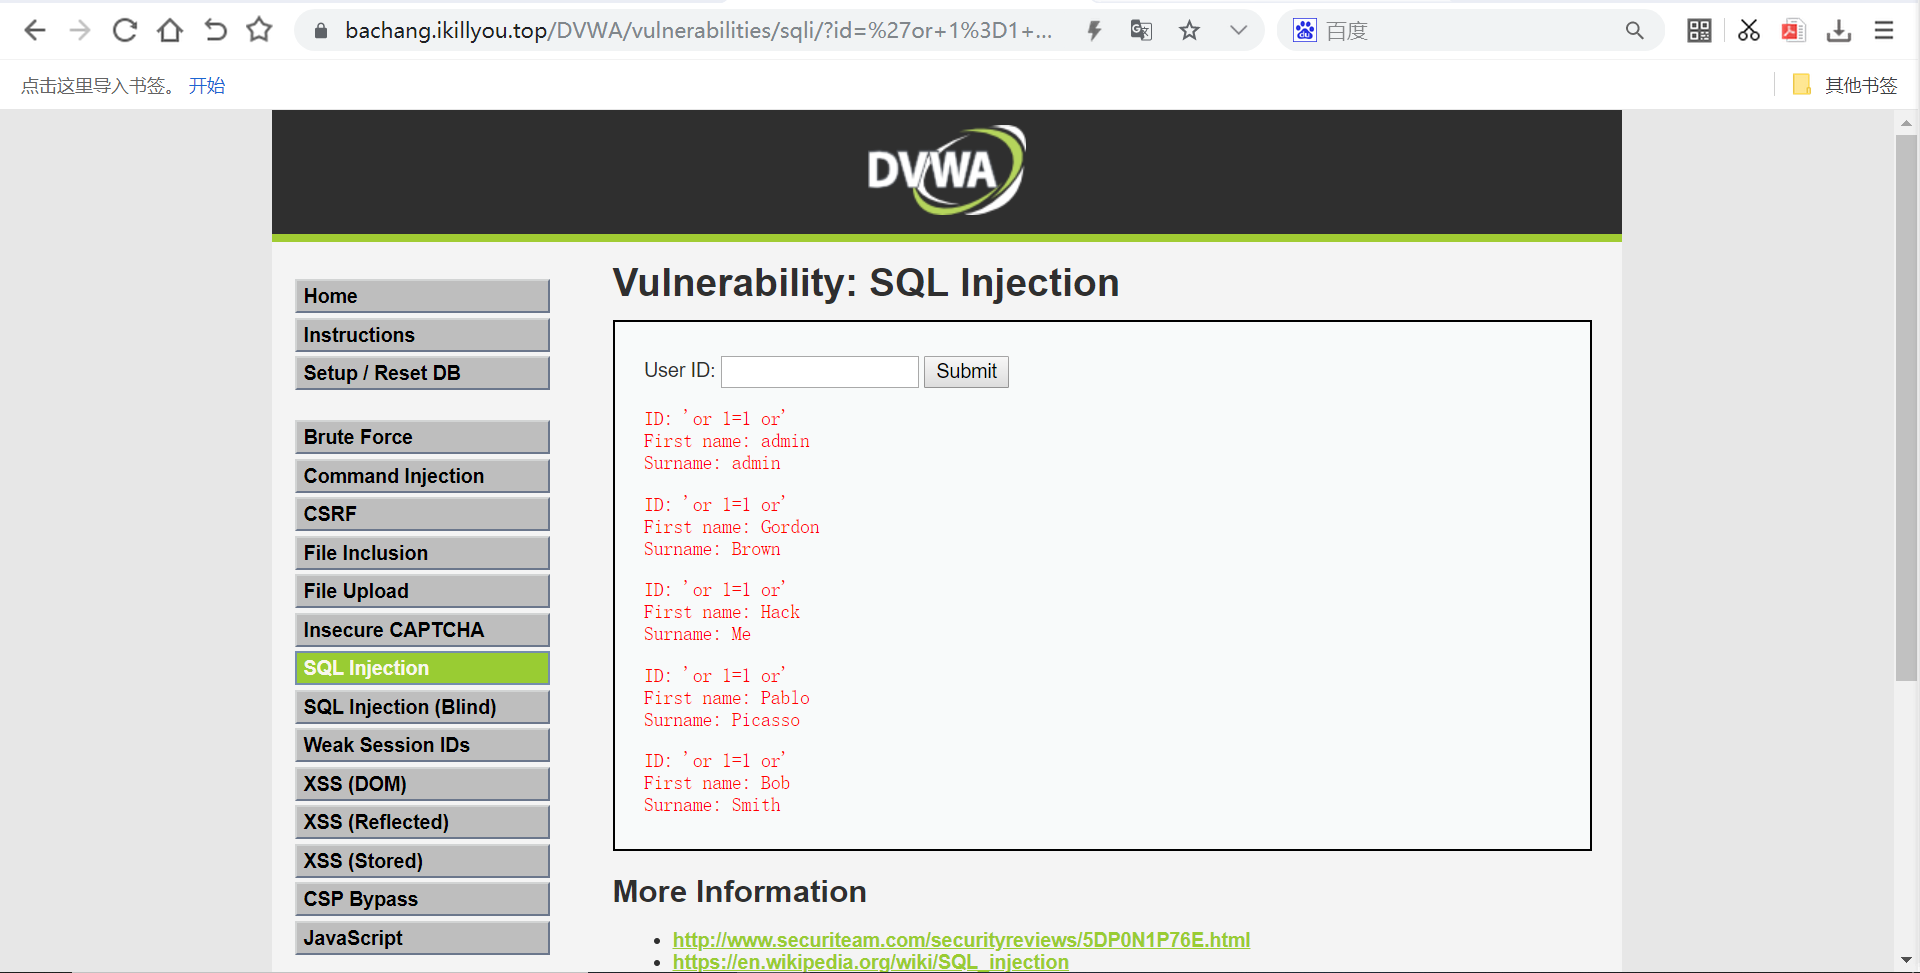Click the undo/restore closed tab icon
Screen dimensions: 1920x973
(x=215, y=30)
